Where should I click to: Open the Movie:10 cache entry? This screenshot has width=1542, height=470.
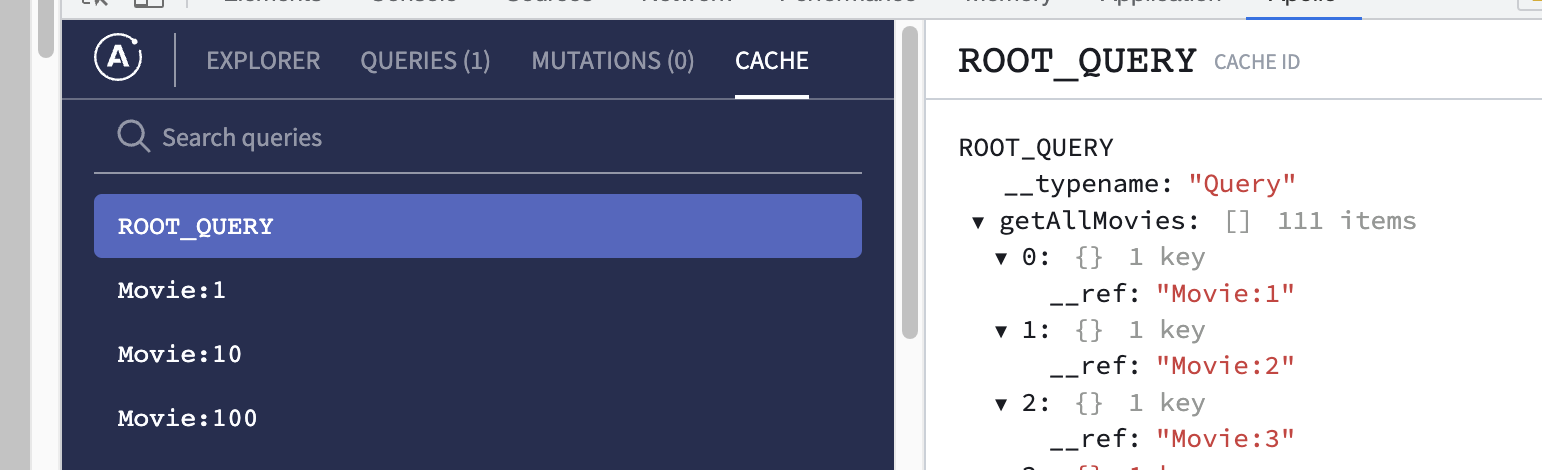click(x=478, y=355)
